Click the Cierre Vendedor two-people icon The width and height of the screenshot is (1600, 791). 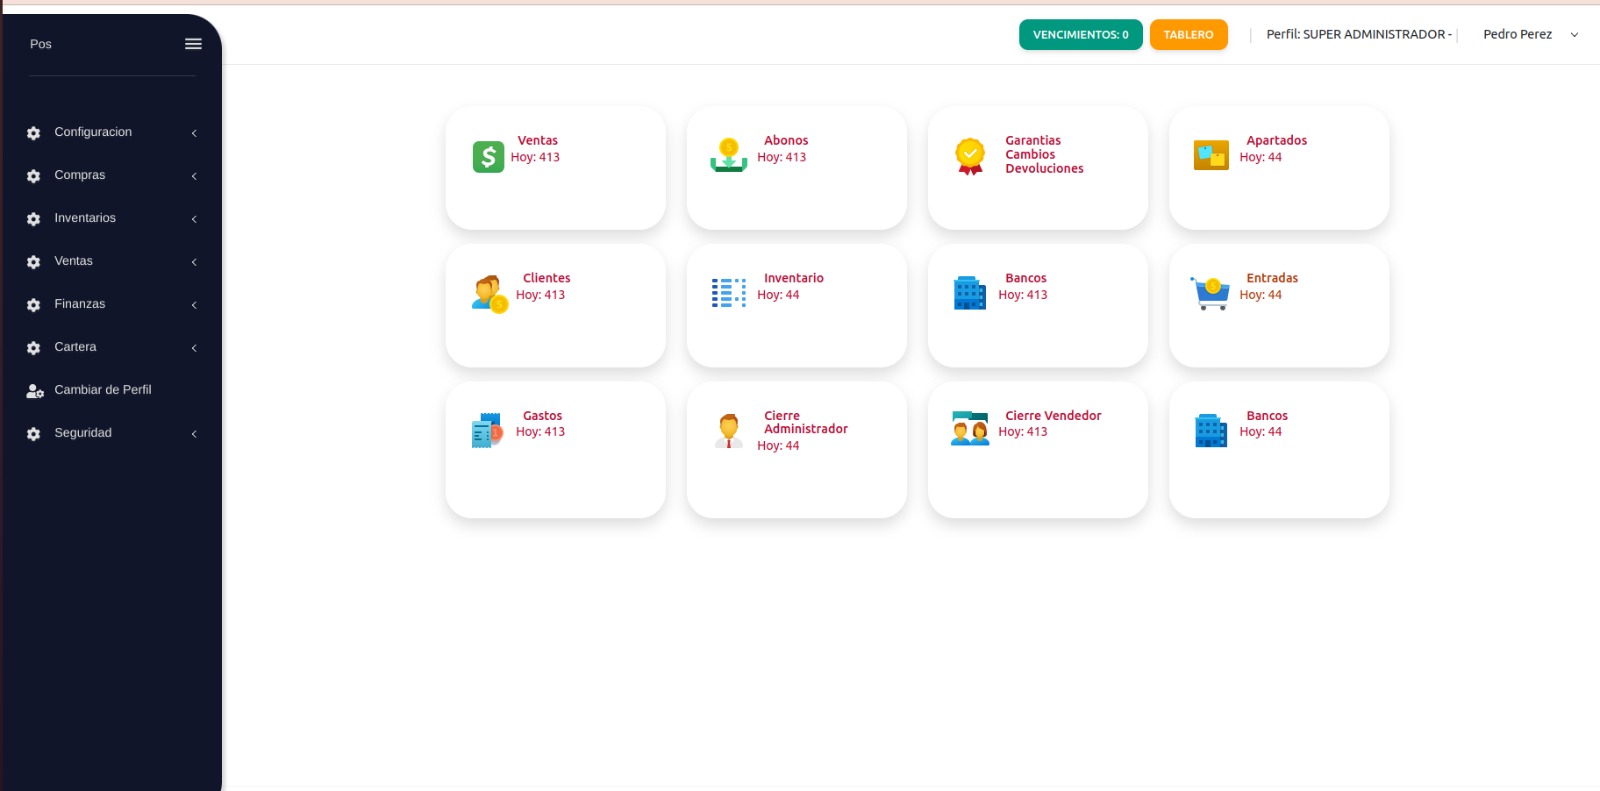pos(970,428)
